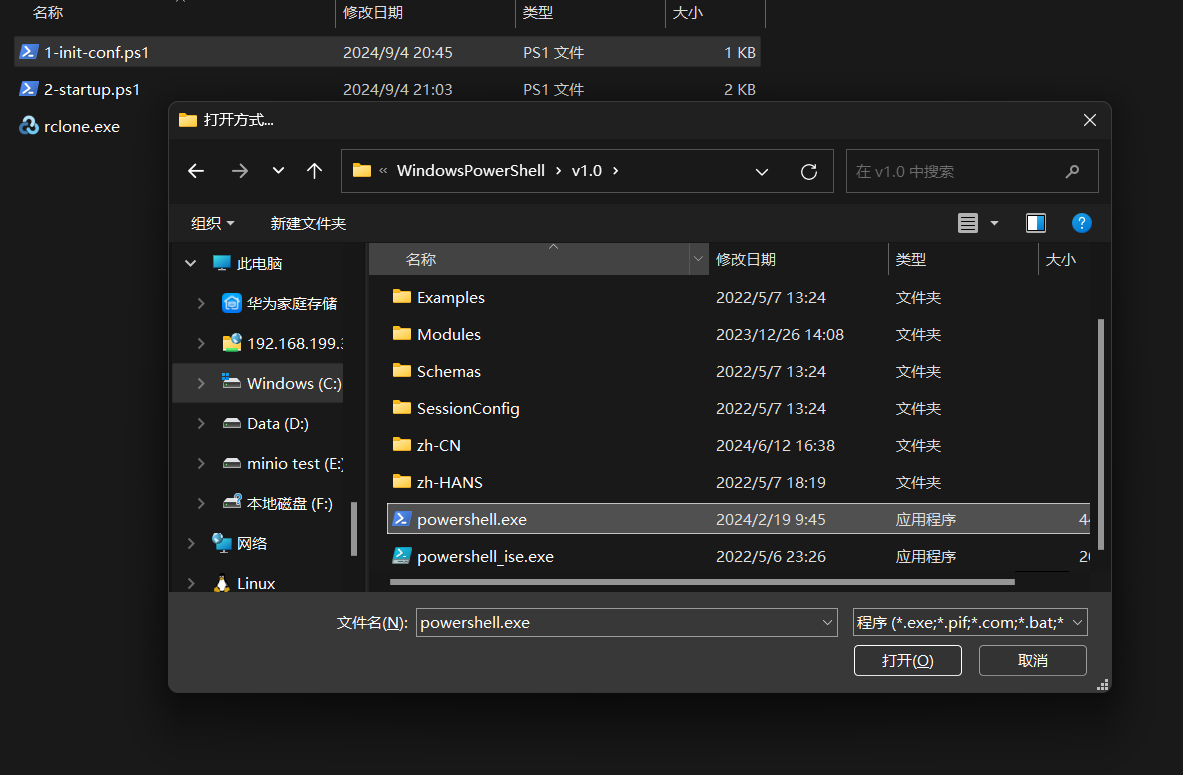Open the Modules folder entry
This screenshot has height=775, width=1183.
(449, 334)
